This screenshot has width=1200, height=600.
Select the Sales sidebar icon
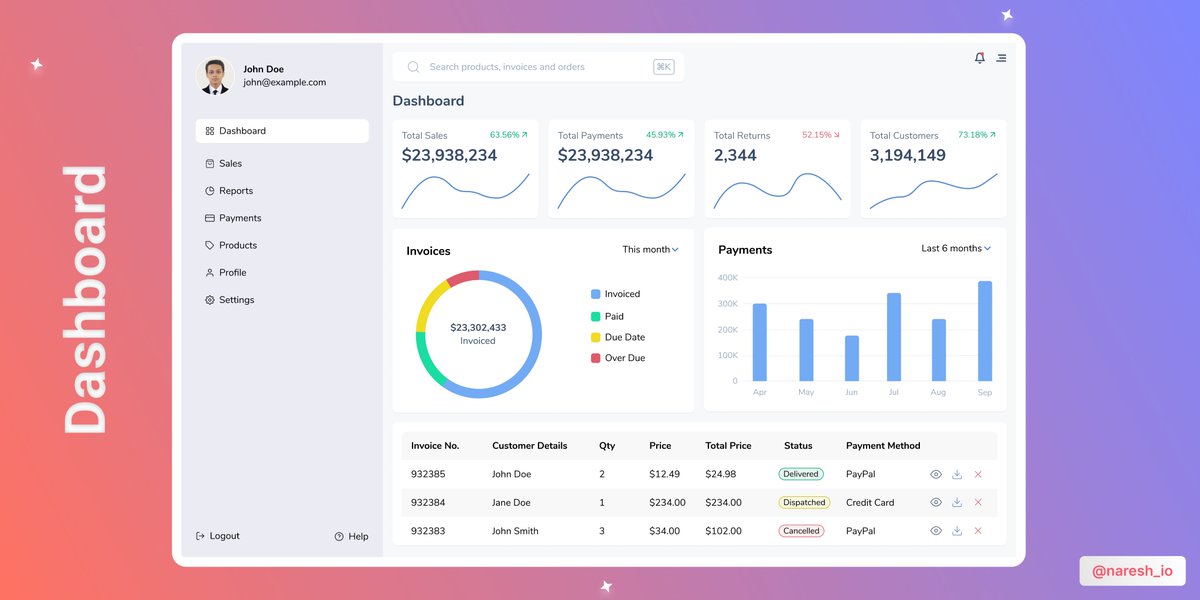(211, 163)
